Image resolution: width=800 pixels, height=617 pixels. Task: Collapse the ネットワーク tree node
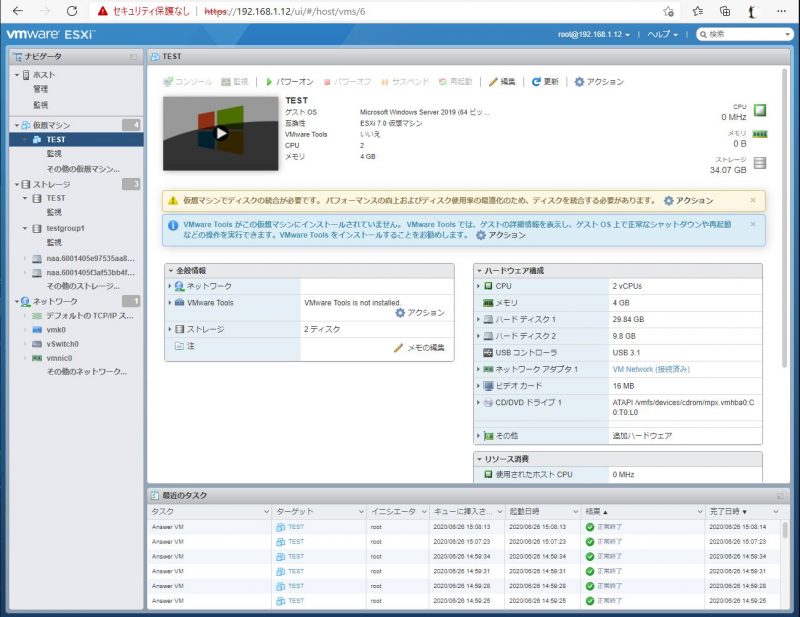17,301
